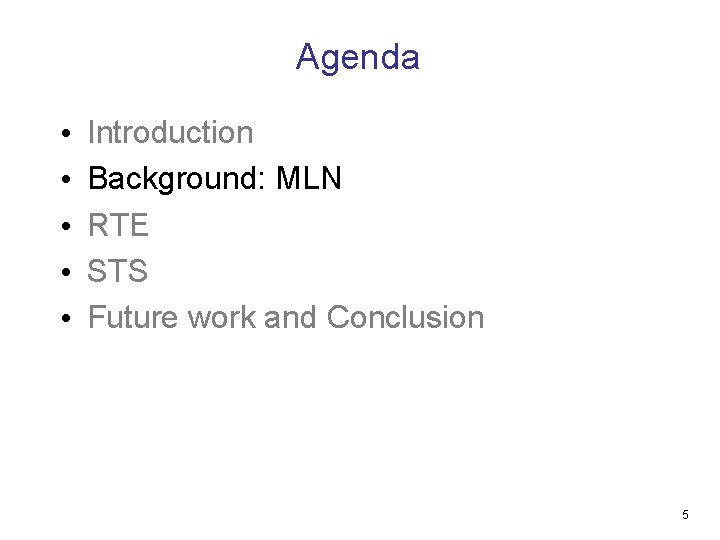The image size is (720, 540).
Task: Click the word work in last item
Action: coord(222,317)
